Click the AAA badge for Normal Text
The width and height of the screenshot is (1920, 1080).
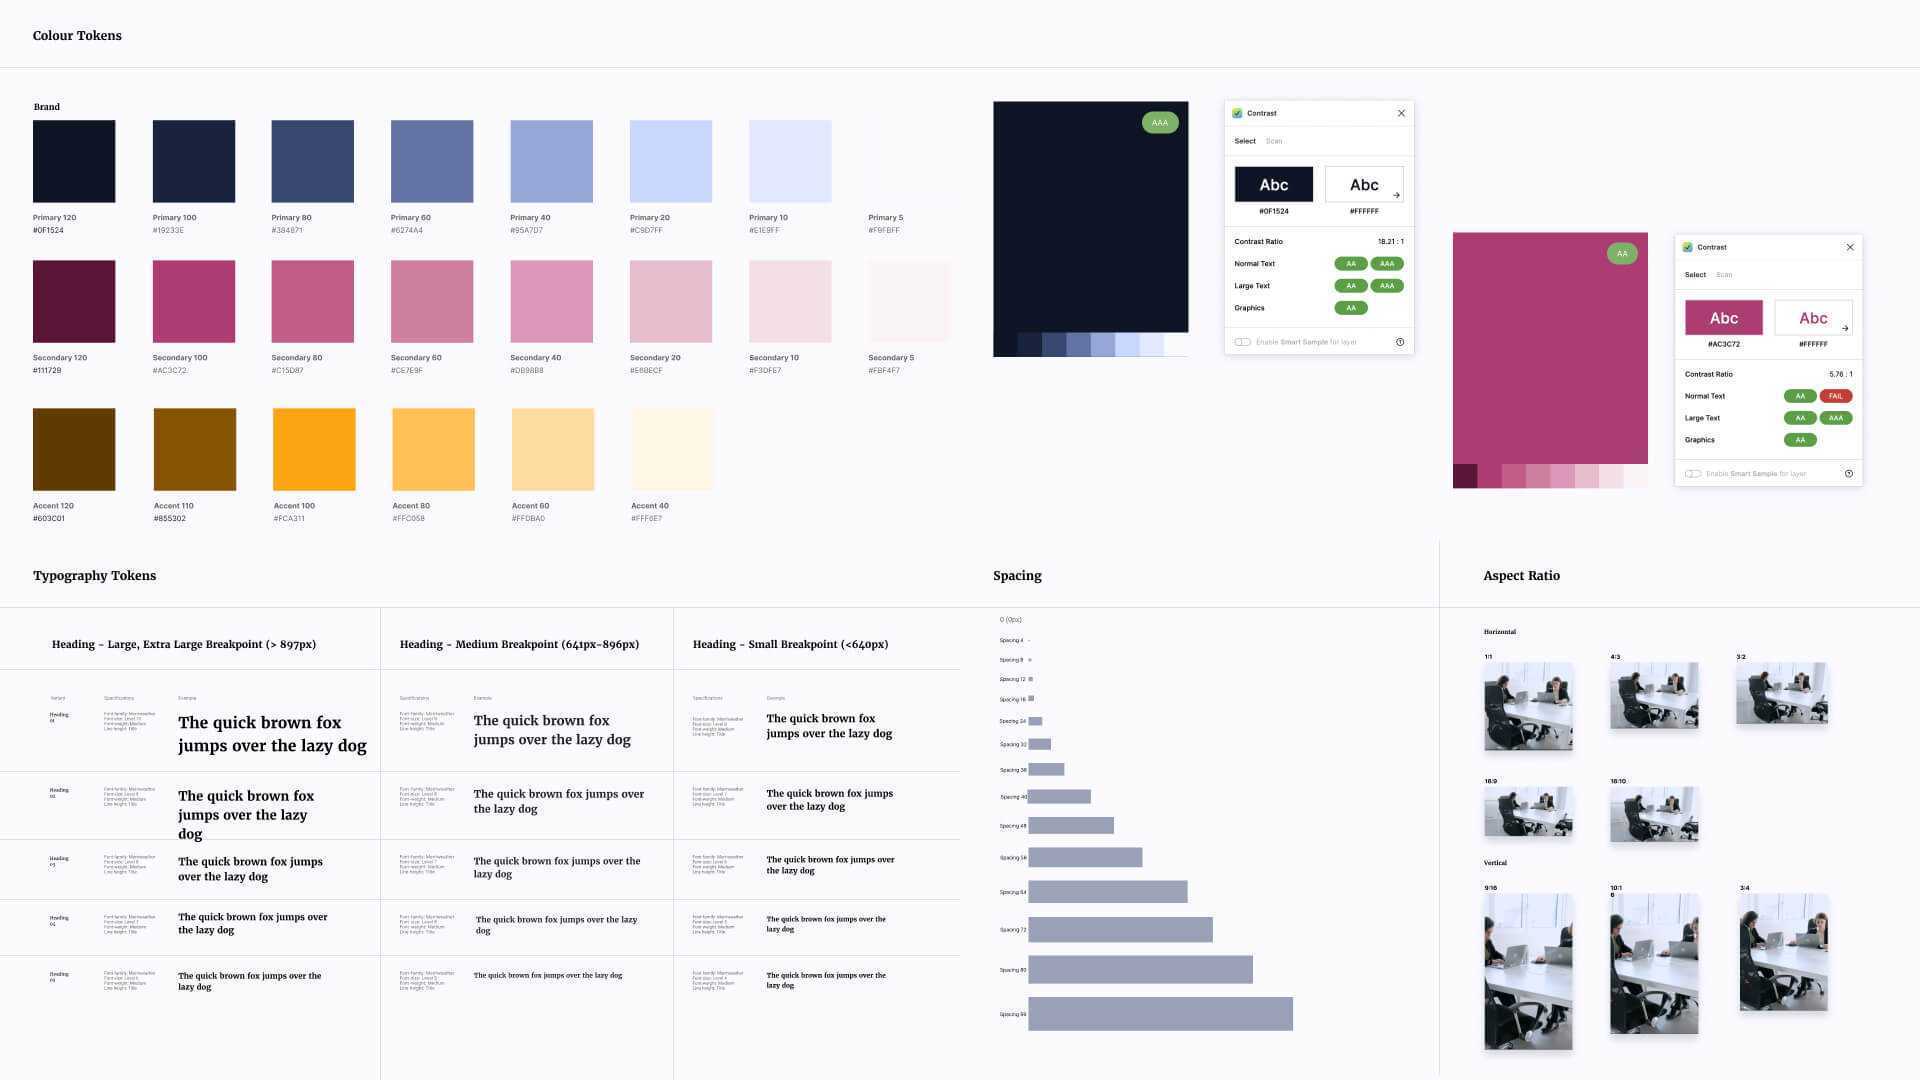pos(1386,264)
